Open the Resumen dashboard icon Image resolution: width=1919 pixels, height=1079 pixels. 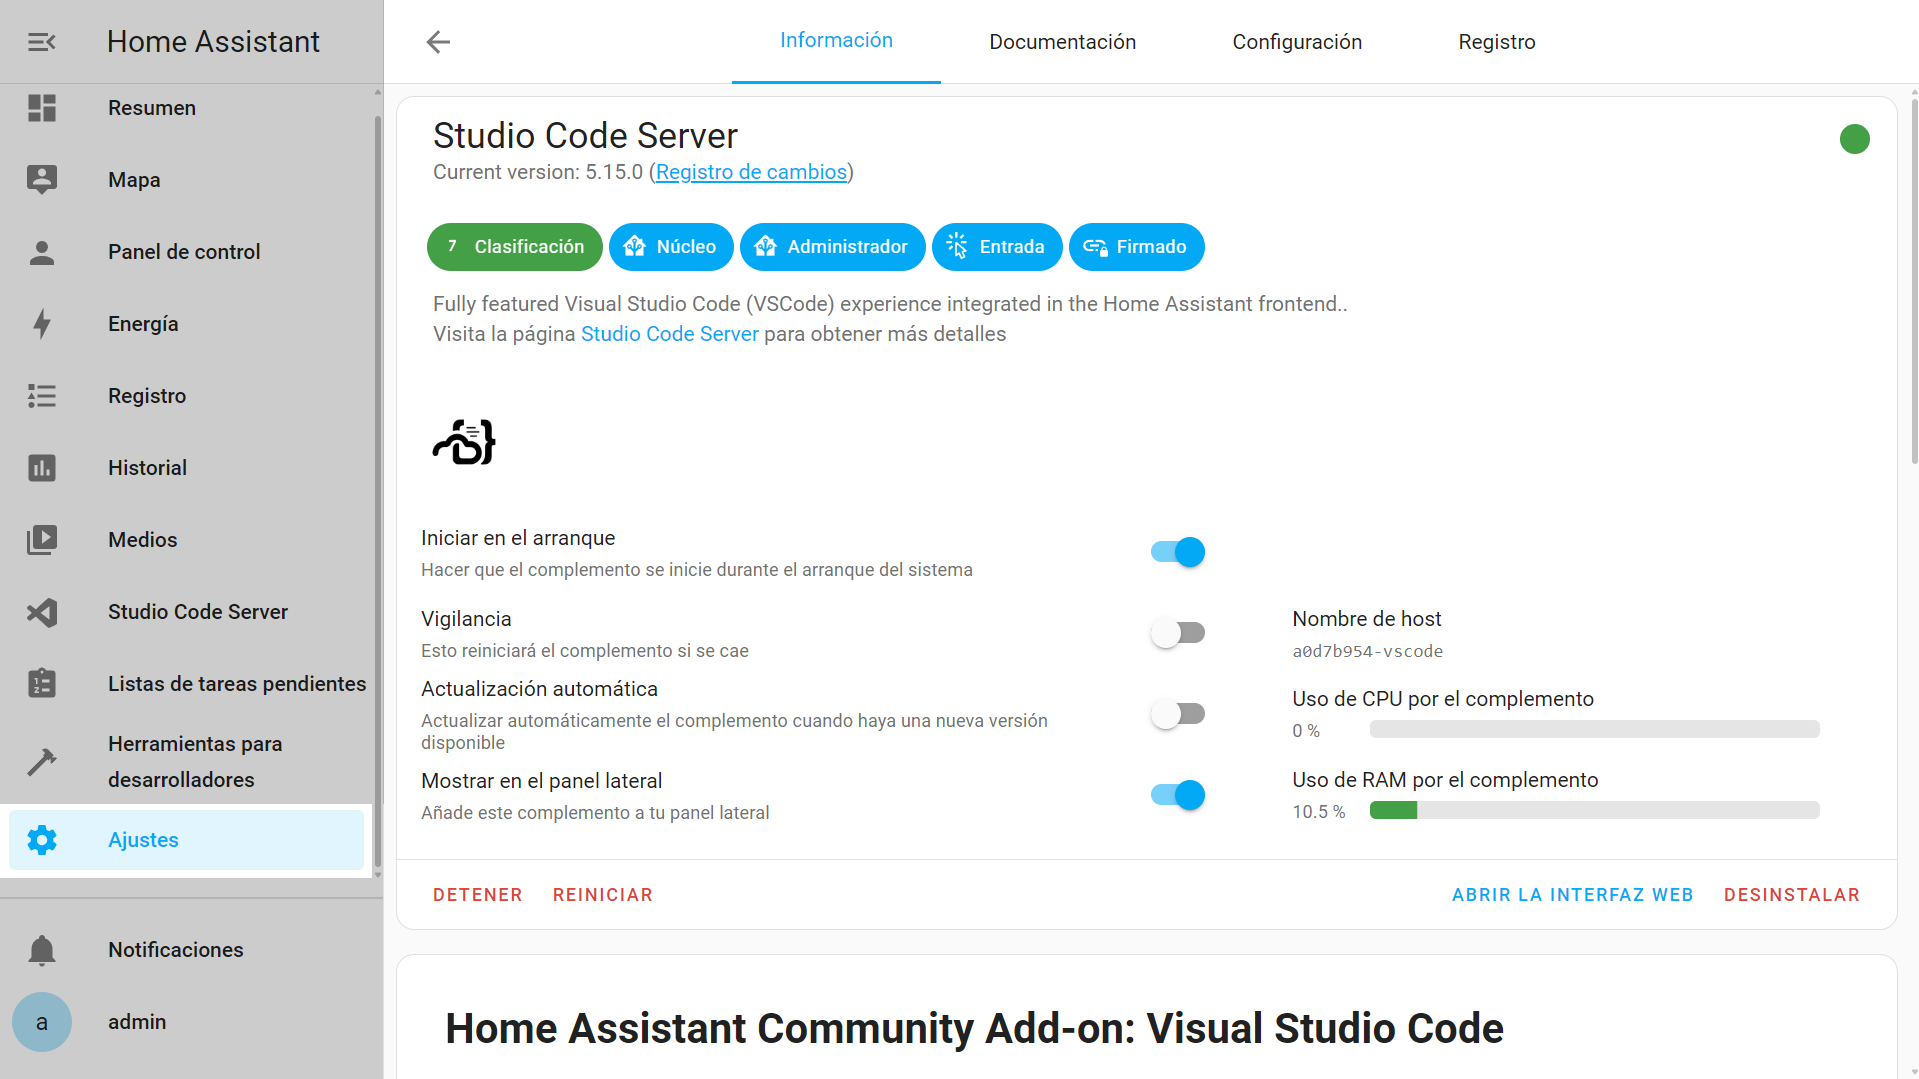click(41, 108)
